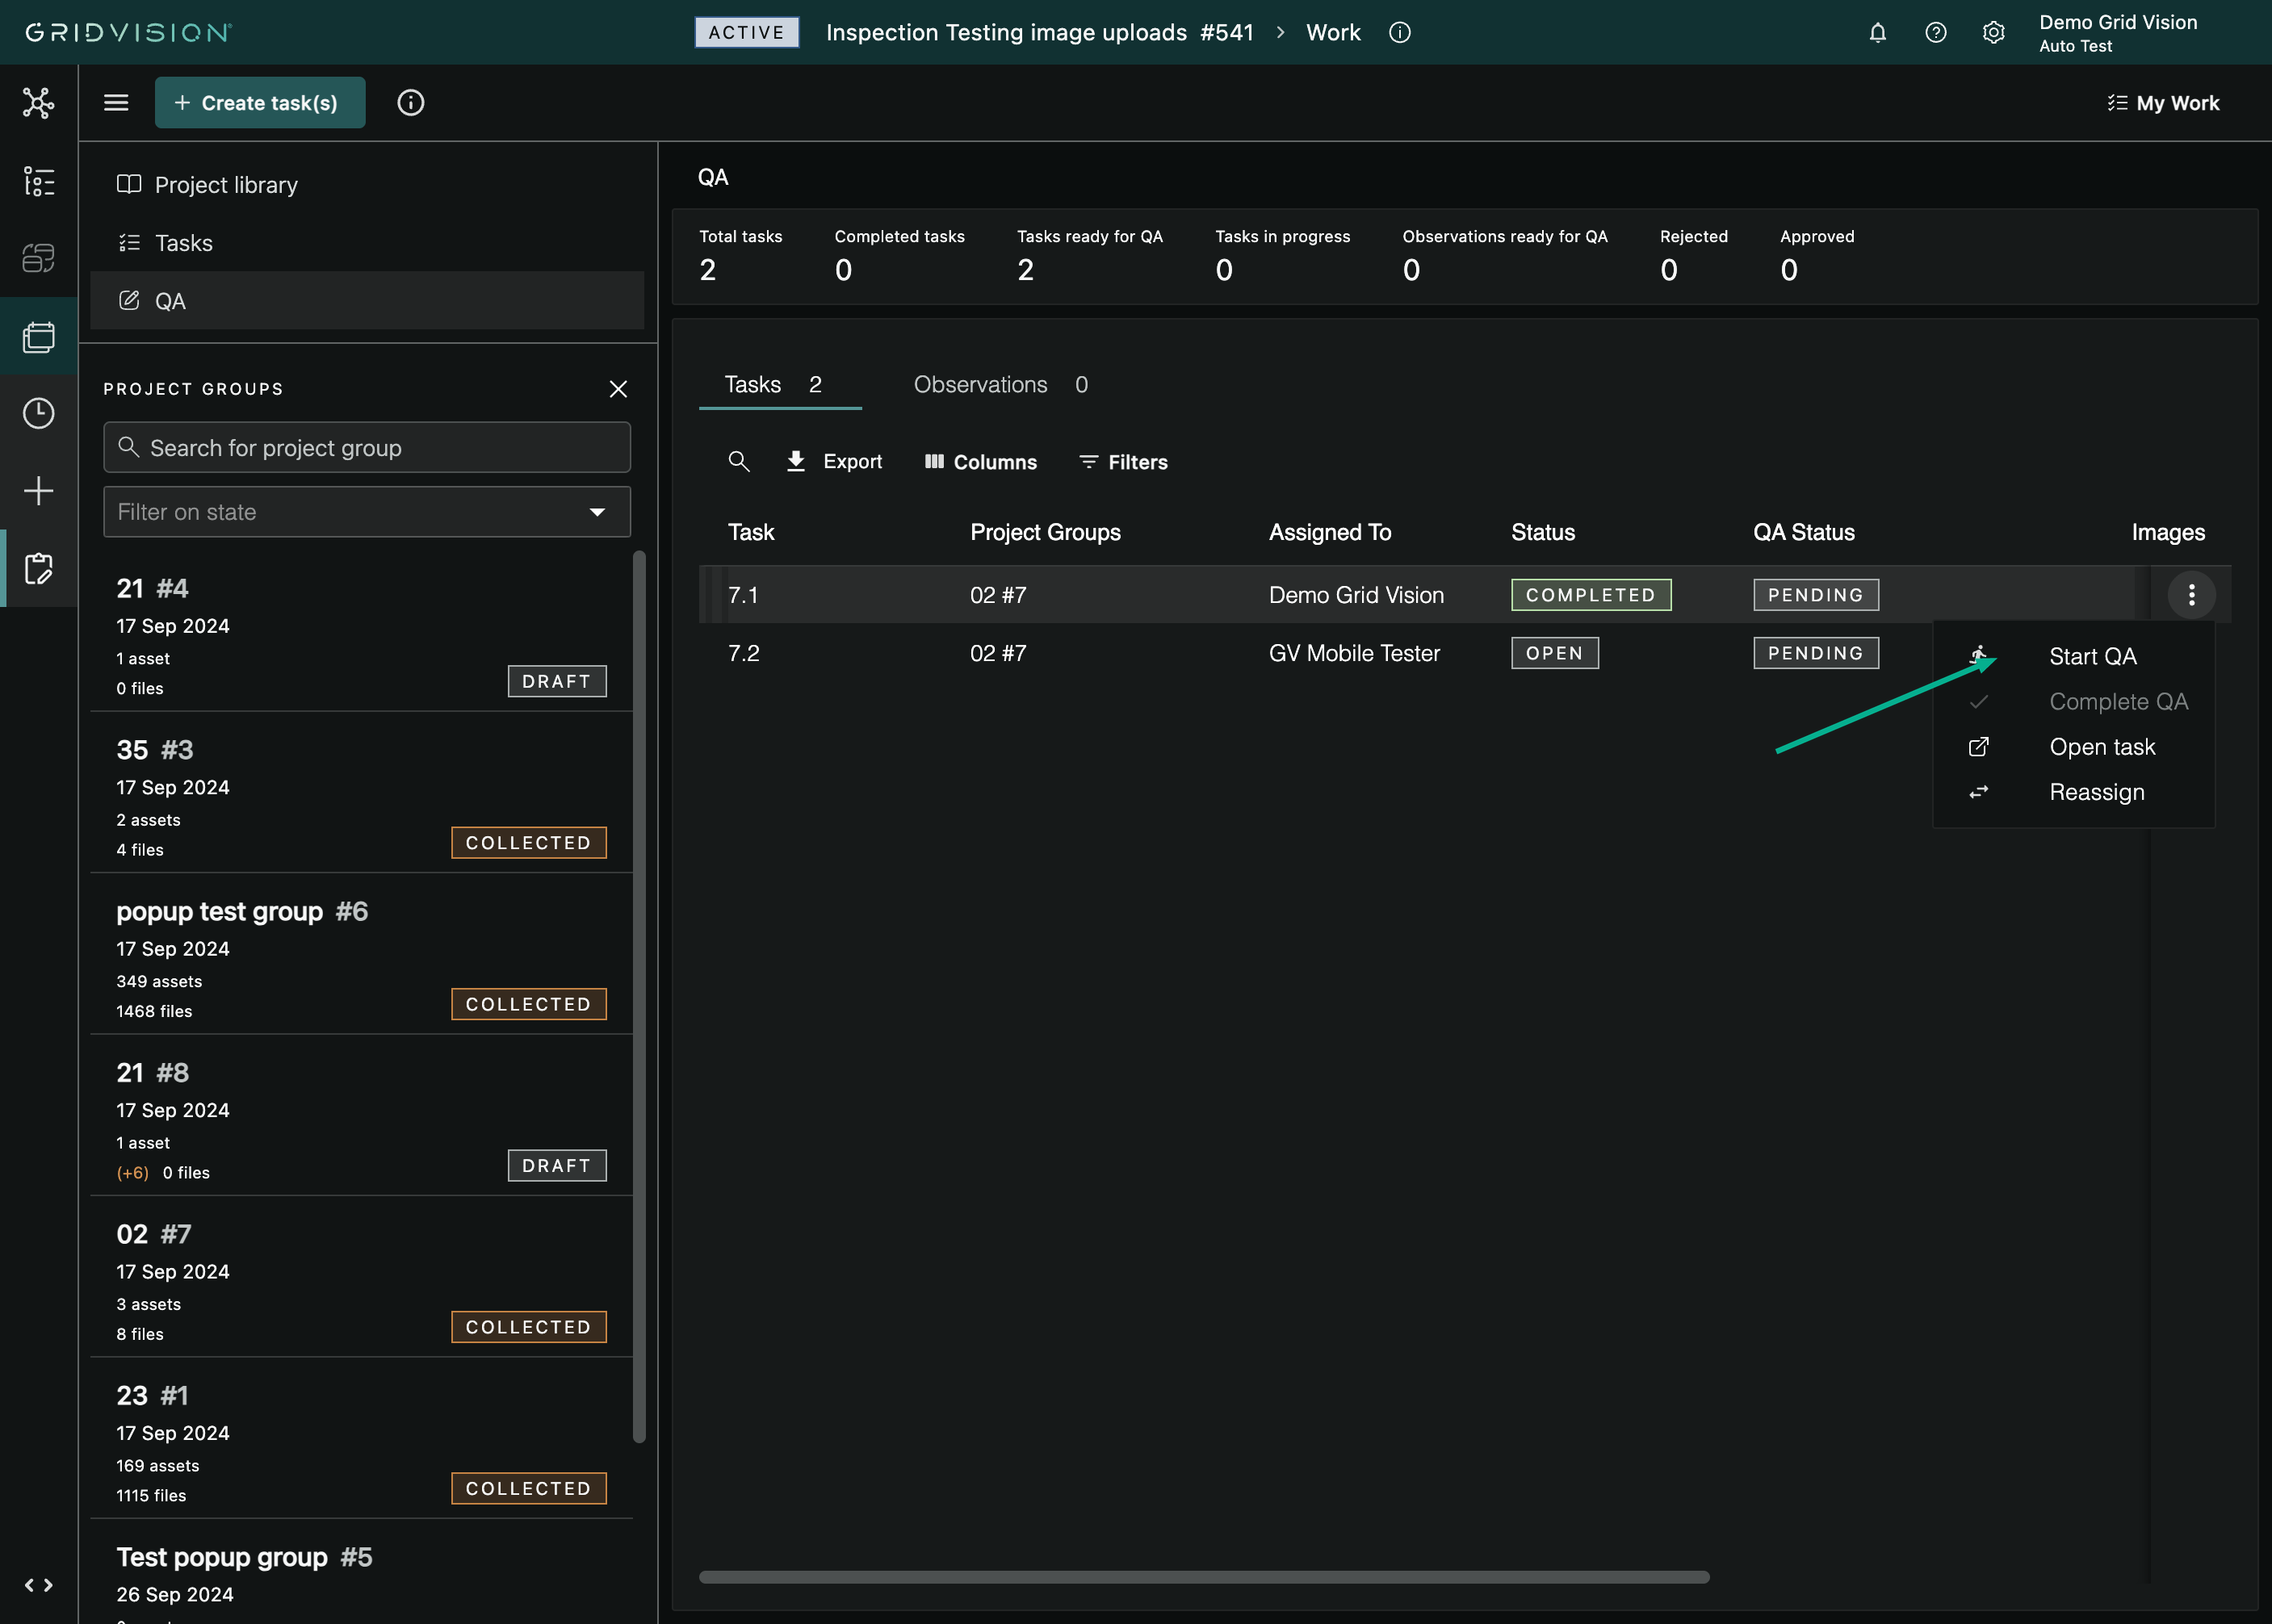Click the Tasks ready for QA count
The height and width of the screenshot is (1624, 2272).
click(1026, 269)
